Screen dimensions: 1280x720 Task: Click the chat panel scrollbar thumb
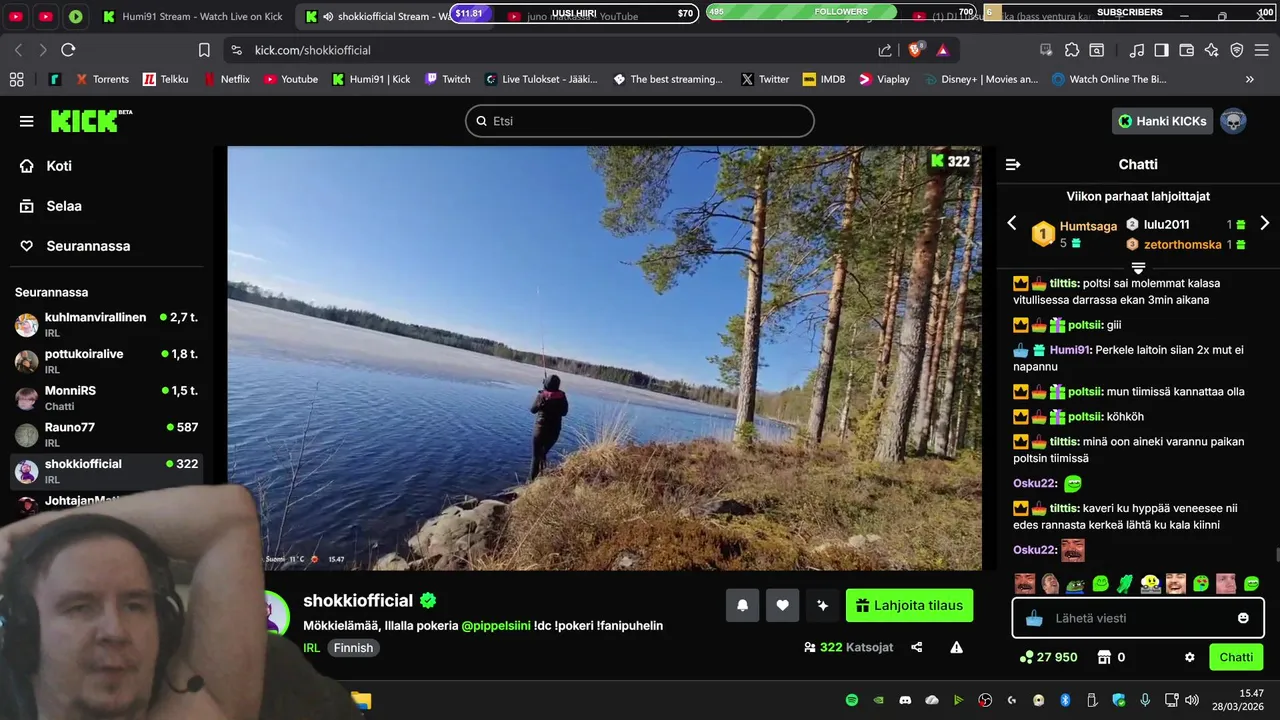coord(1277,555)
